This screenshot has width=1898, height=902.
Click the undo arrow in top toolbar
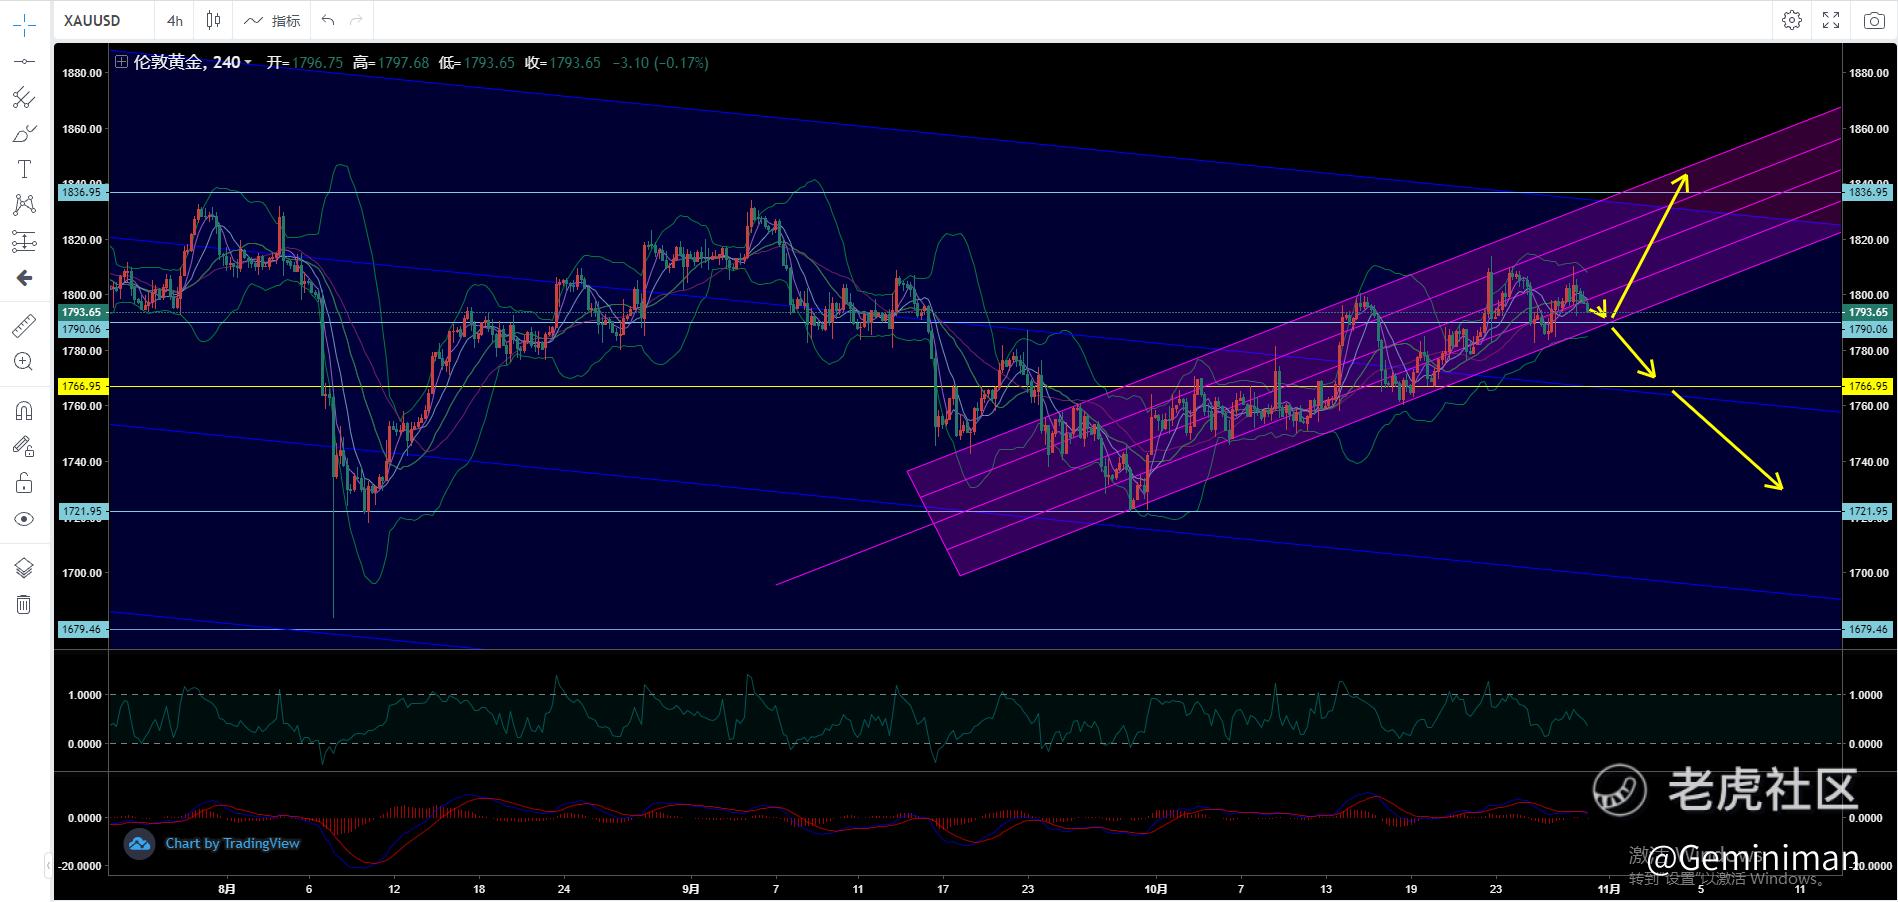328,20
